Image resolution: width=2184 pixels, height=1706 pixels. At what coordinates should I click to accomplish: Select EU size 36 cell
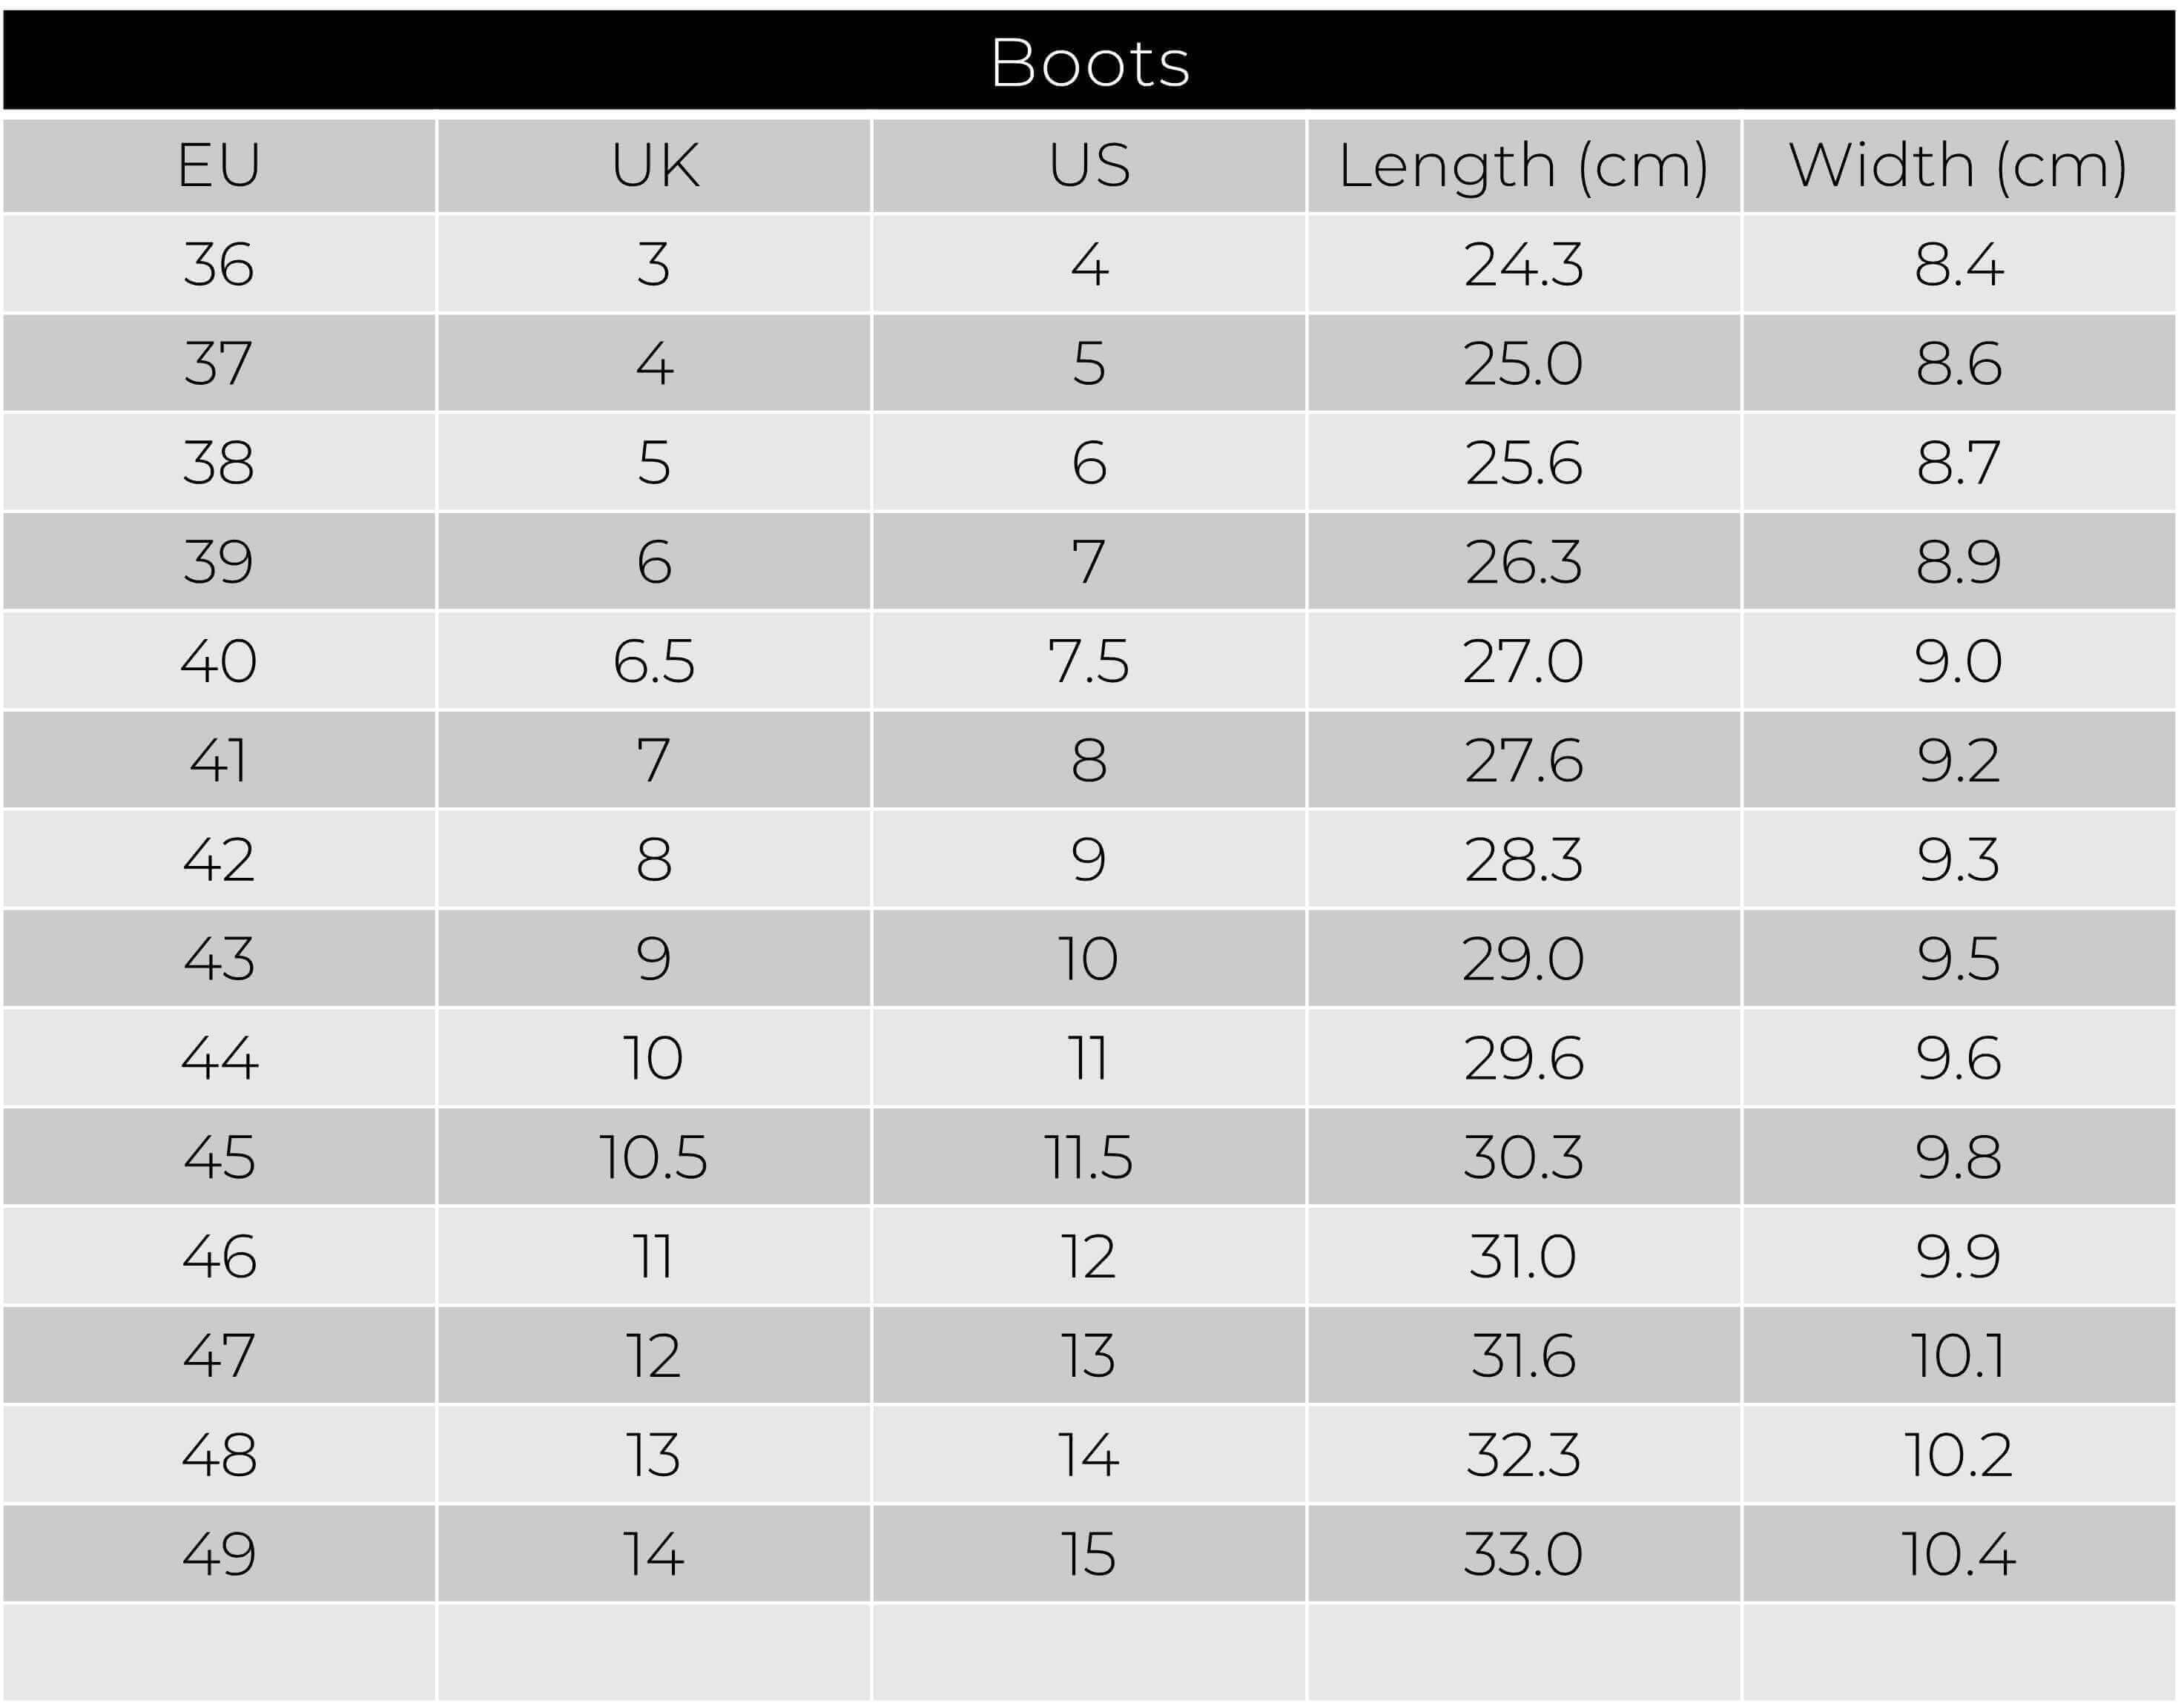tap(219, 265)
